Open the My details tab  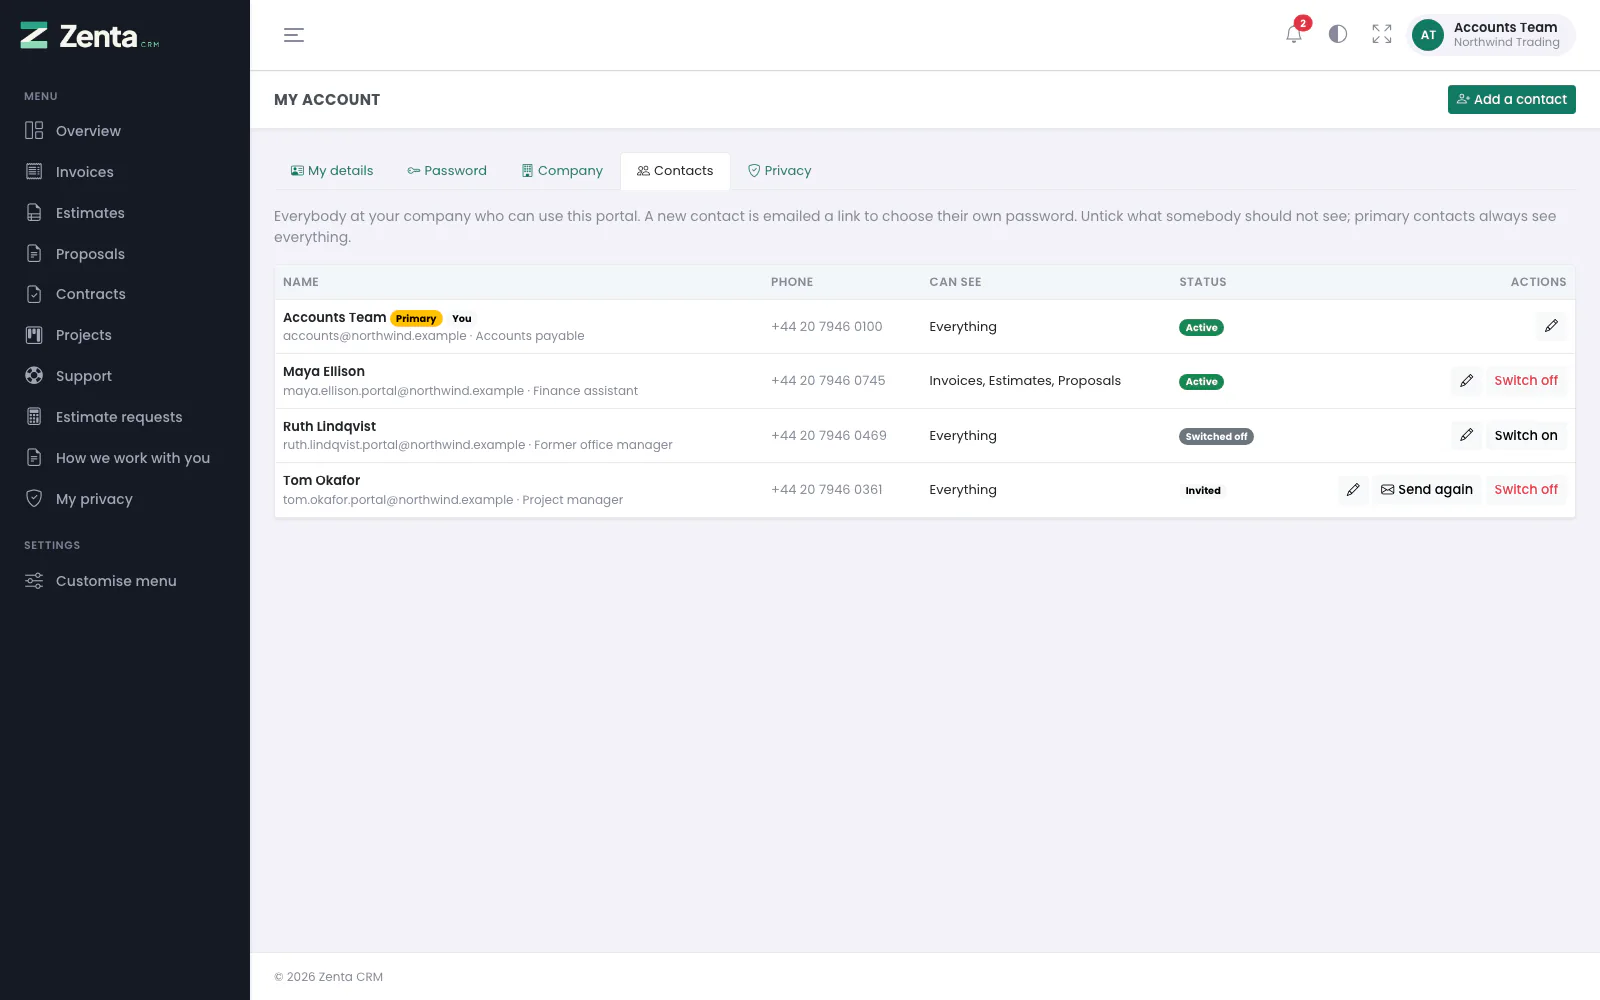click(332, 171)
